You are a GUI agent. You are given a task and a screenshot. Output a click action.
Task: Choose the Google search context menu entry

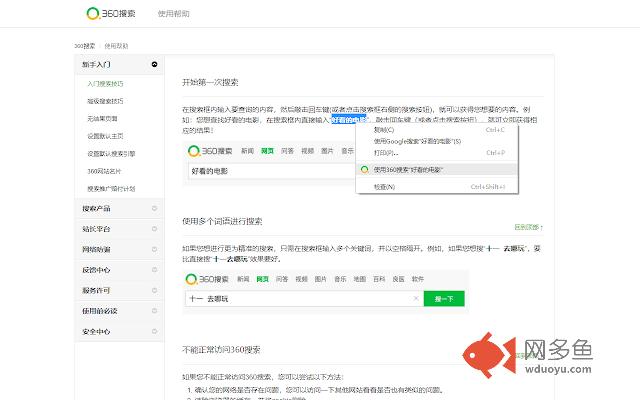point(437,141)
